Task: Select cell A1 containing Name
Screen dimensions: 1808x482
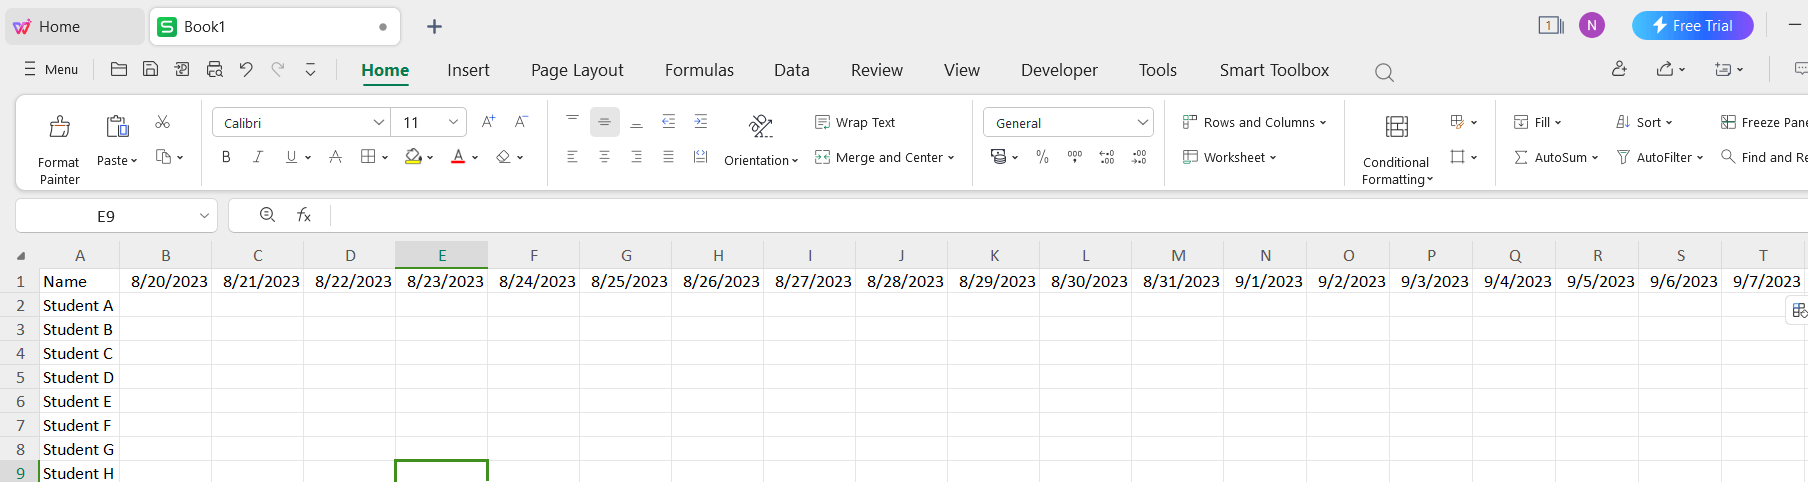Action: (79, 282)
